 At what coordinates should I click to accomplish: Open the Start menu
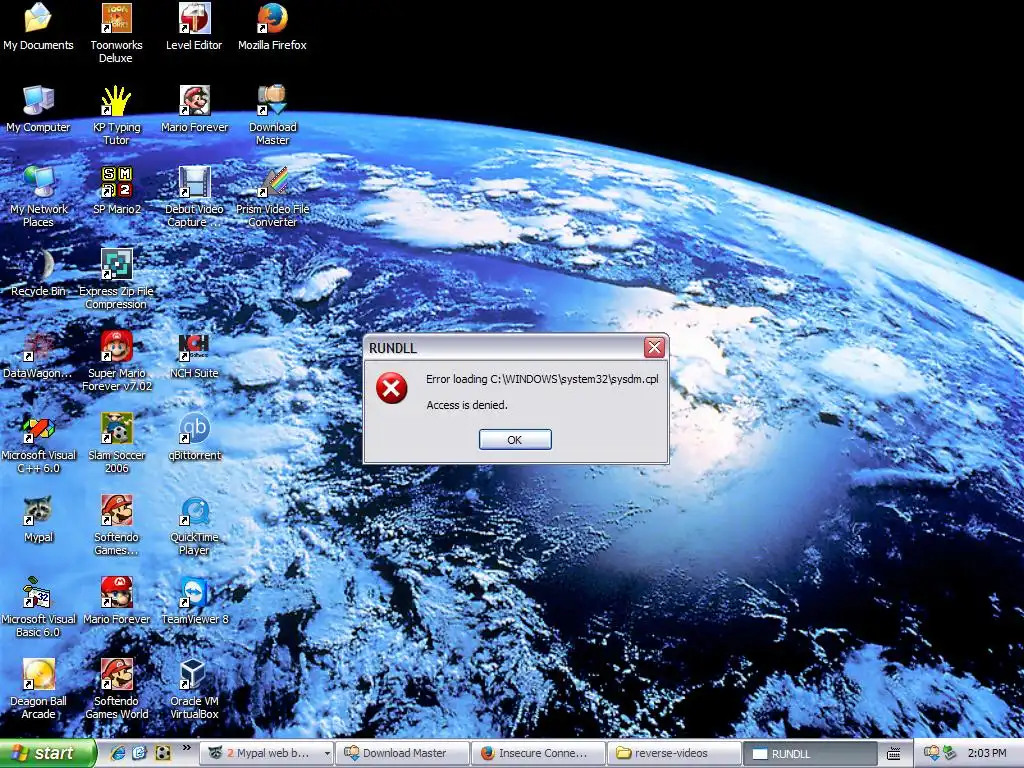click(x=47, y=753)
